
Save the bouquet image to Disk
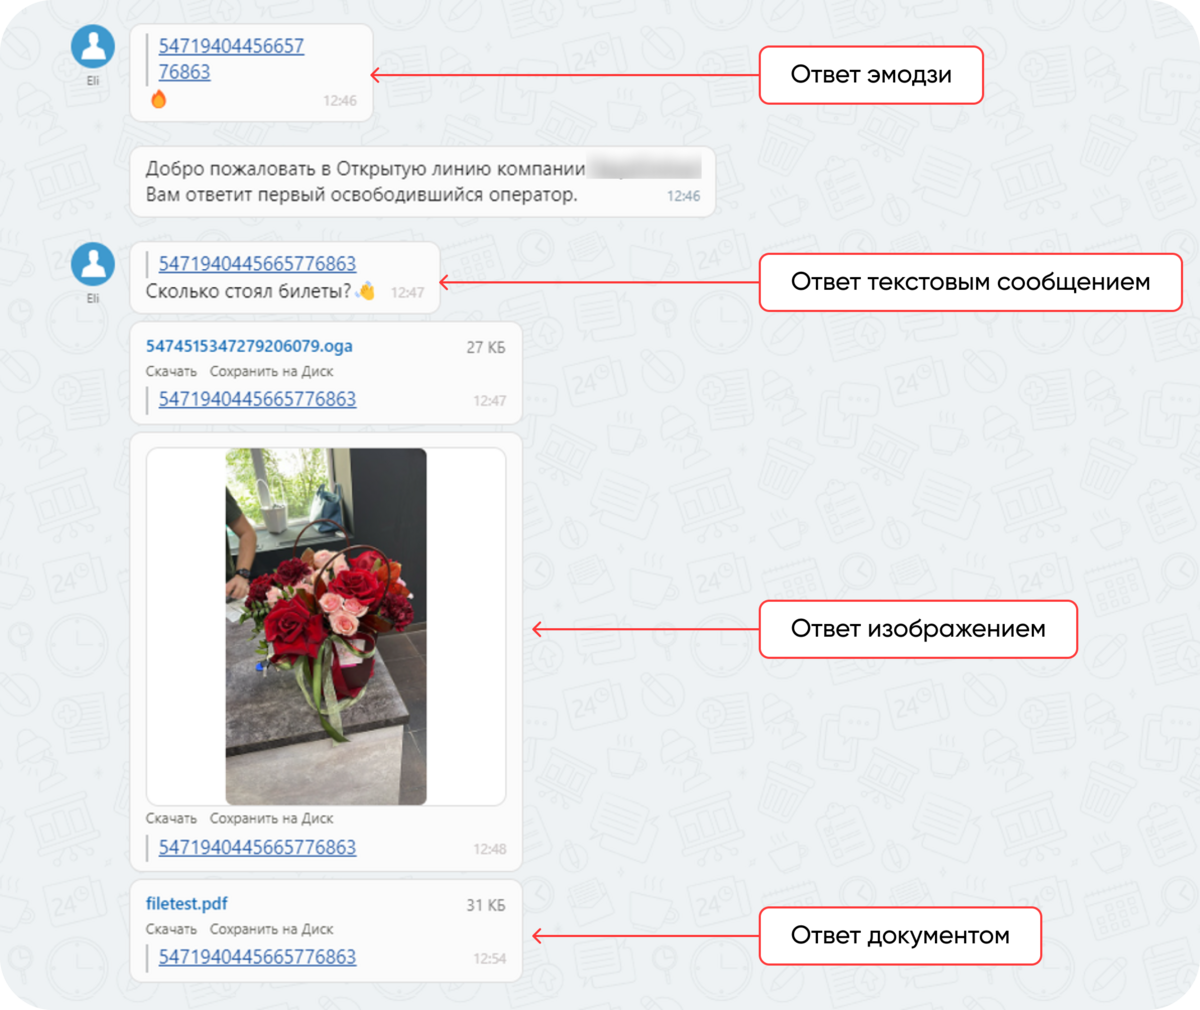(x=271, y=818)
